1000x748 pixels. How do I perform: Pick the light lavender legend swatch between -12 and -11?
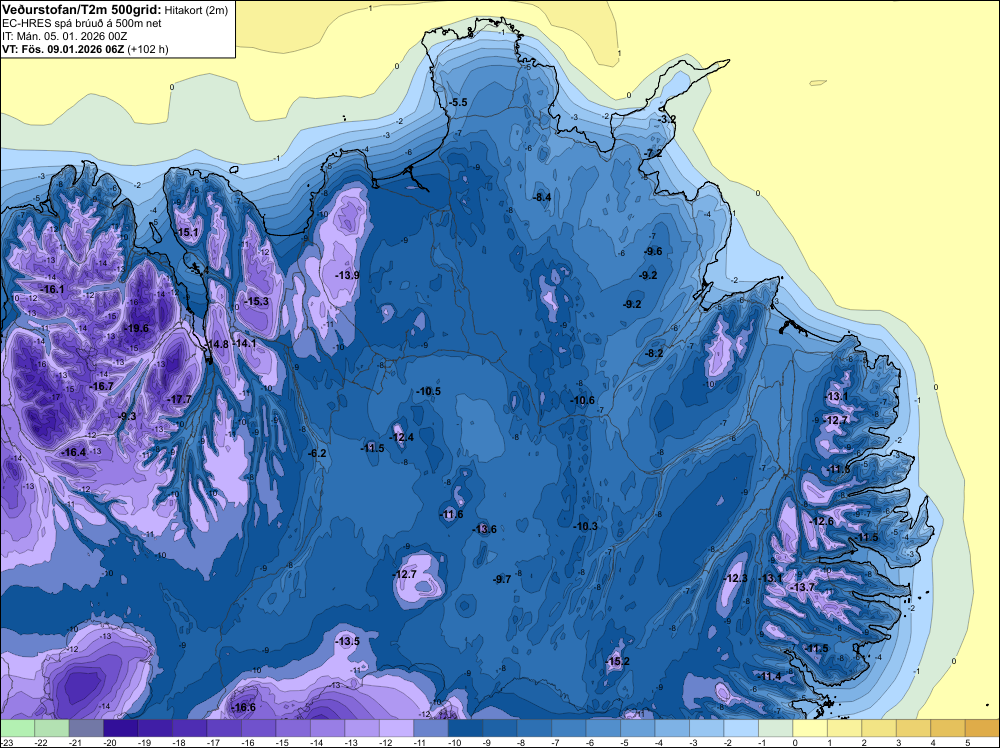(x=396, y=728)
